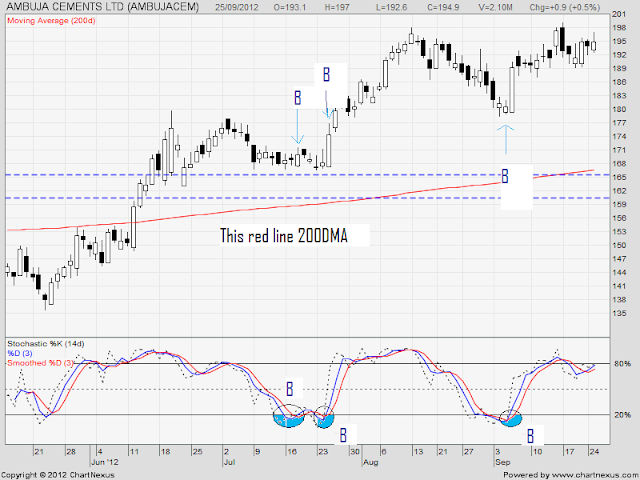Click the 25 date label on the time axis

pyautogui.click(x=198, y=452)
